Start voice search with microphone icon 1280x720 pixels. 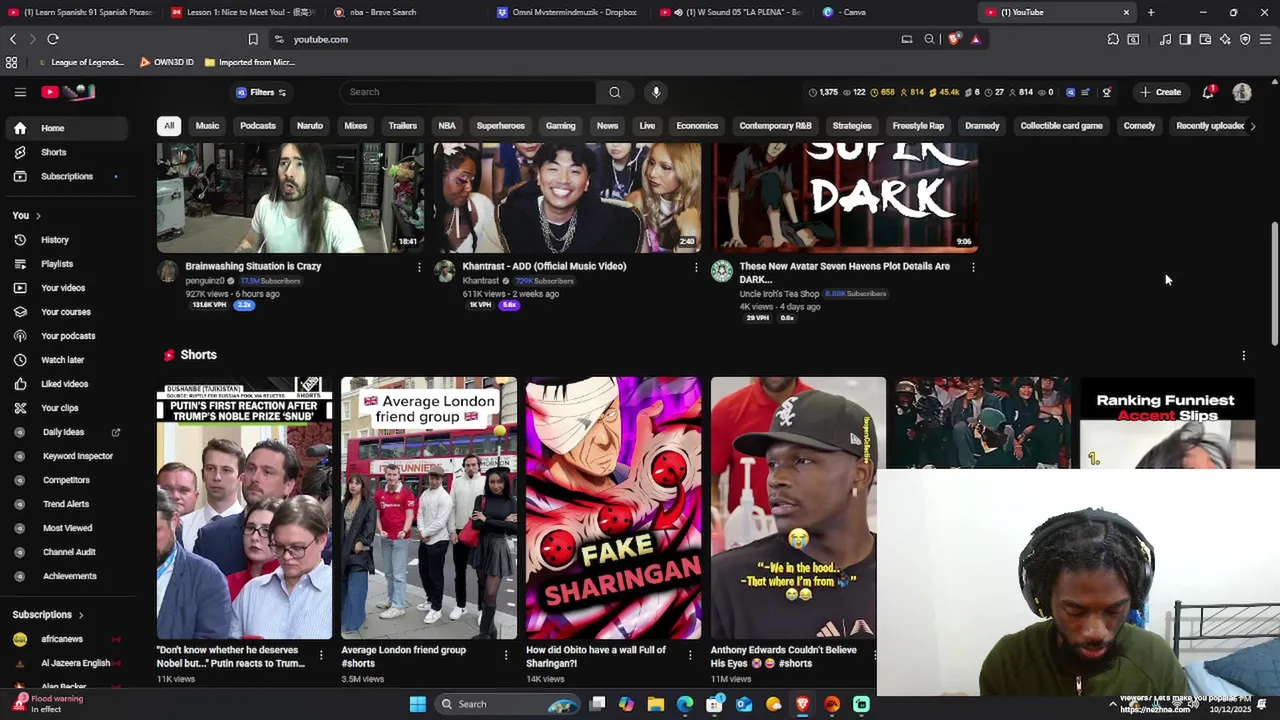pyautogui.click(x=656, y=92)
